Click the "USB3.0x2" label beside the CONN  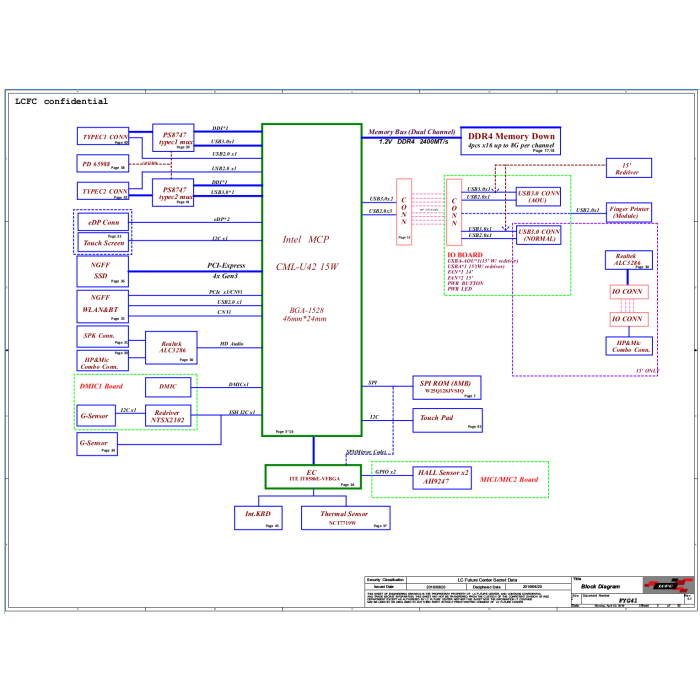tap(381, 199)
